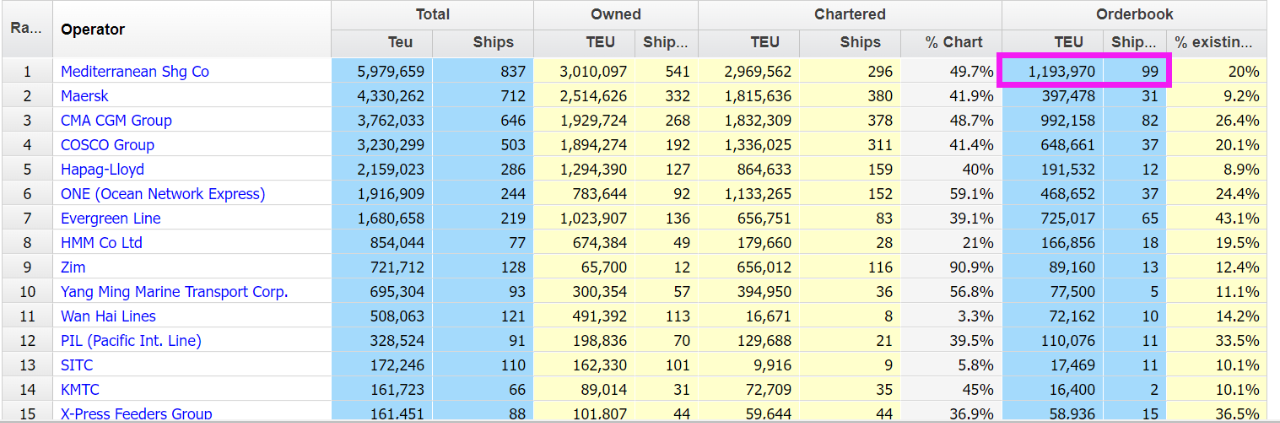Image resolution: width=1280 pixels, height=423 pixels.
Task: Open the Hapag-Lloyd operator link
Action: click(102, 169)
